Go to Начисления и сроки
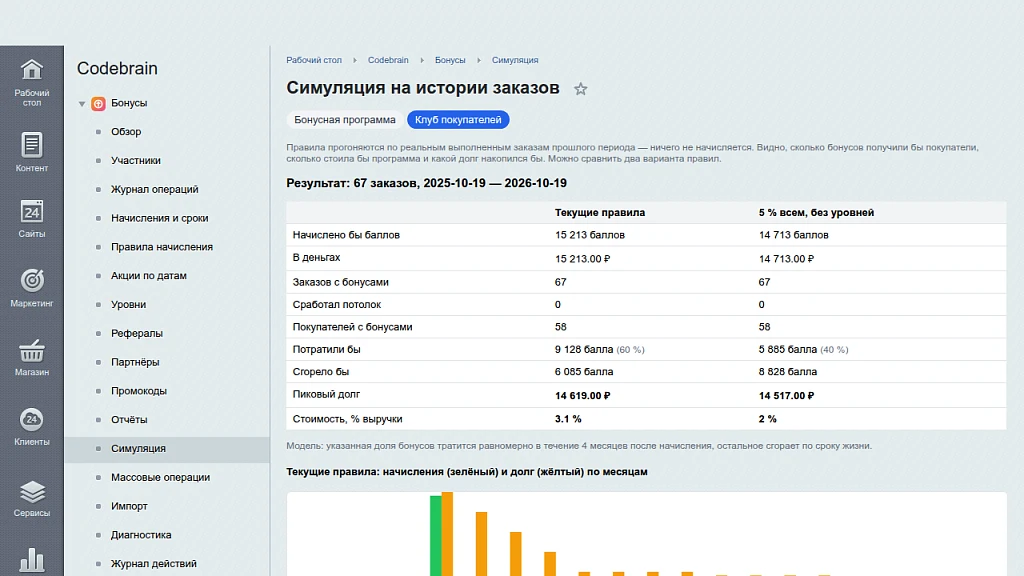This screenshot has height=576, width=1024. point(159,218)
